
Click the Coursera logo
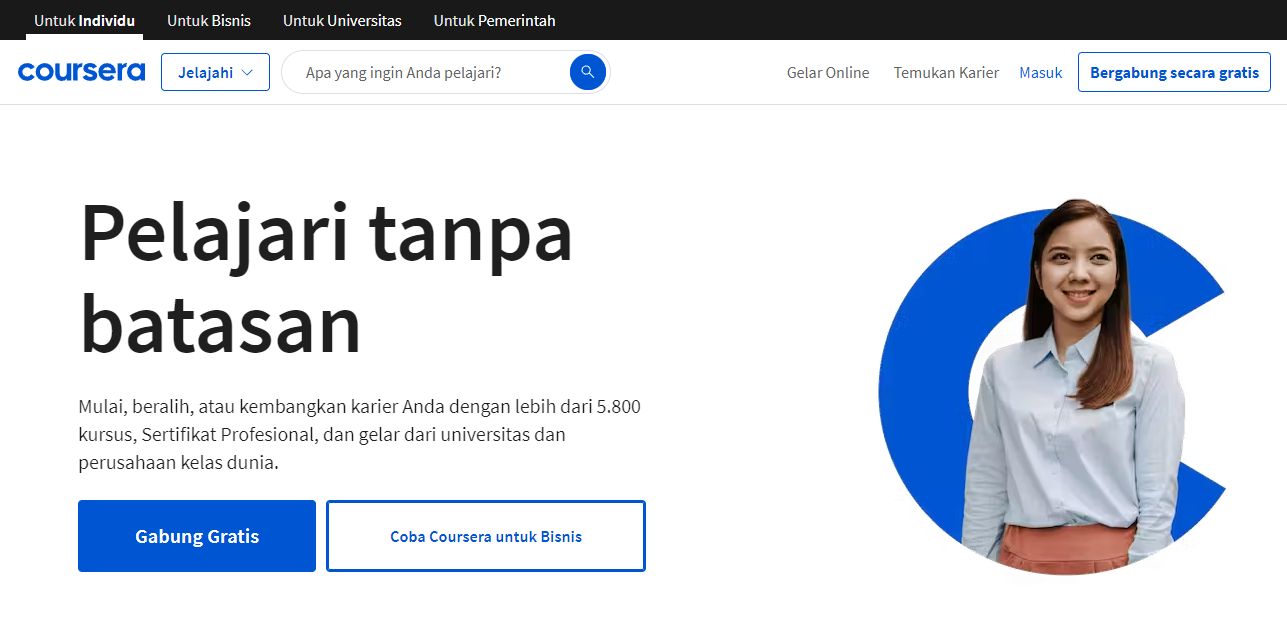click(81, 72)
